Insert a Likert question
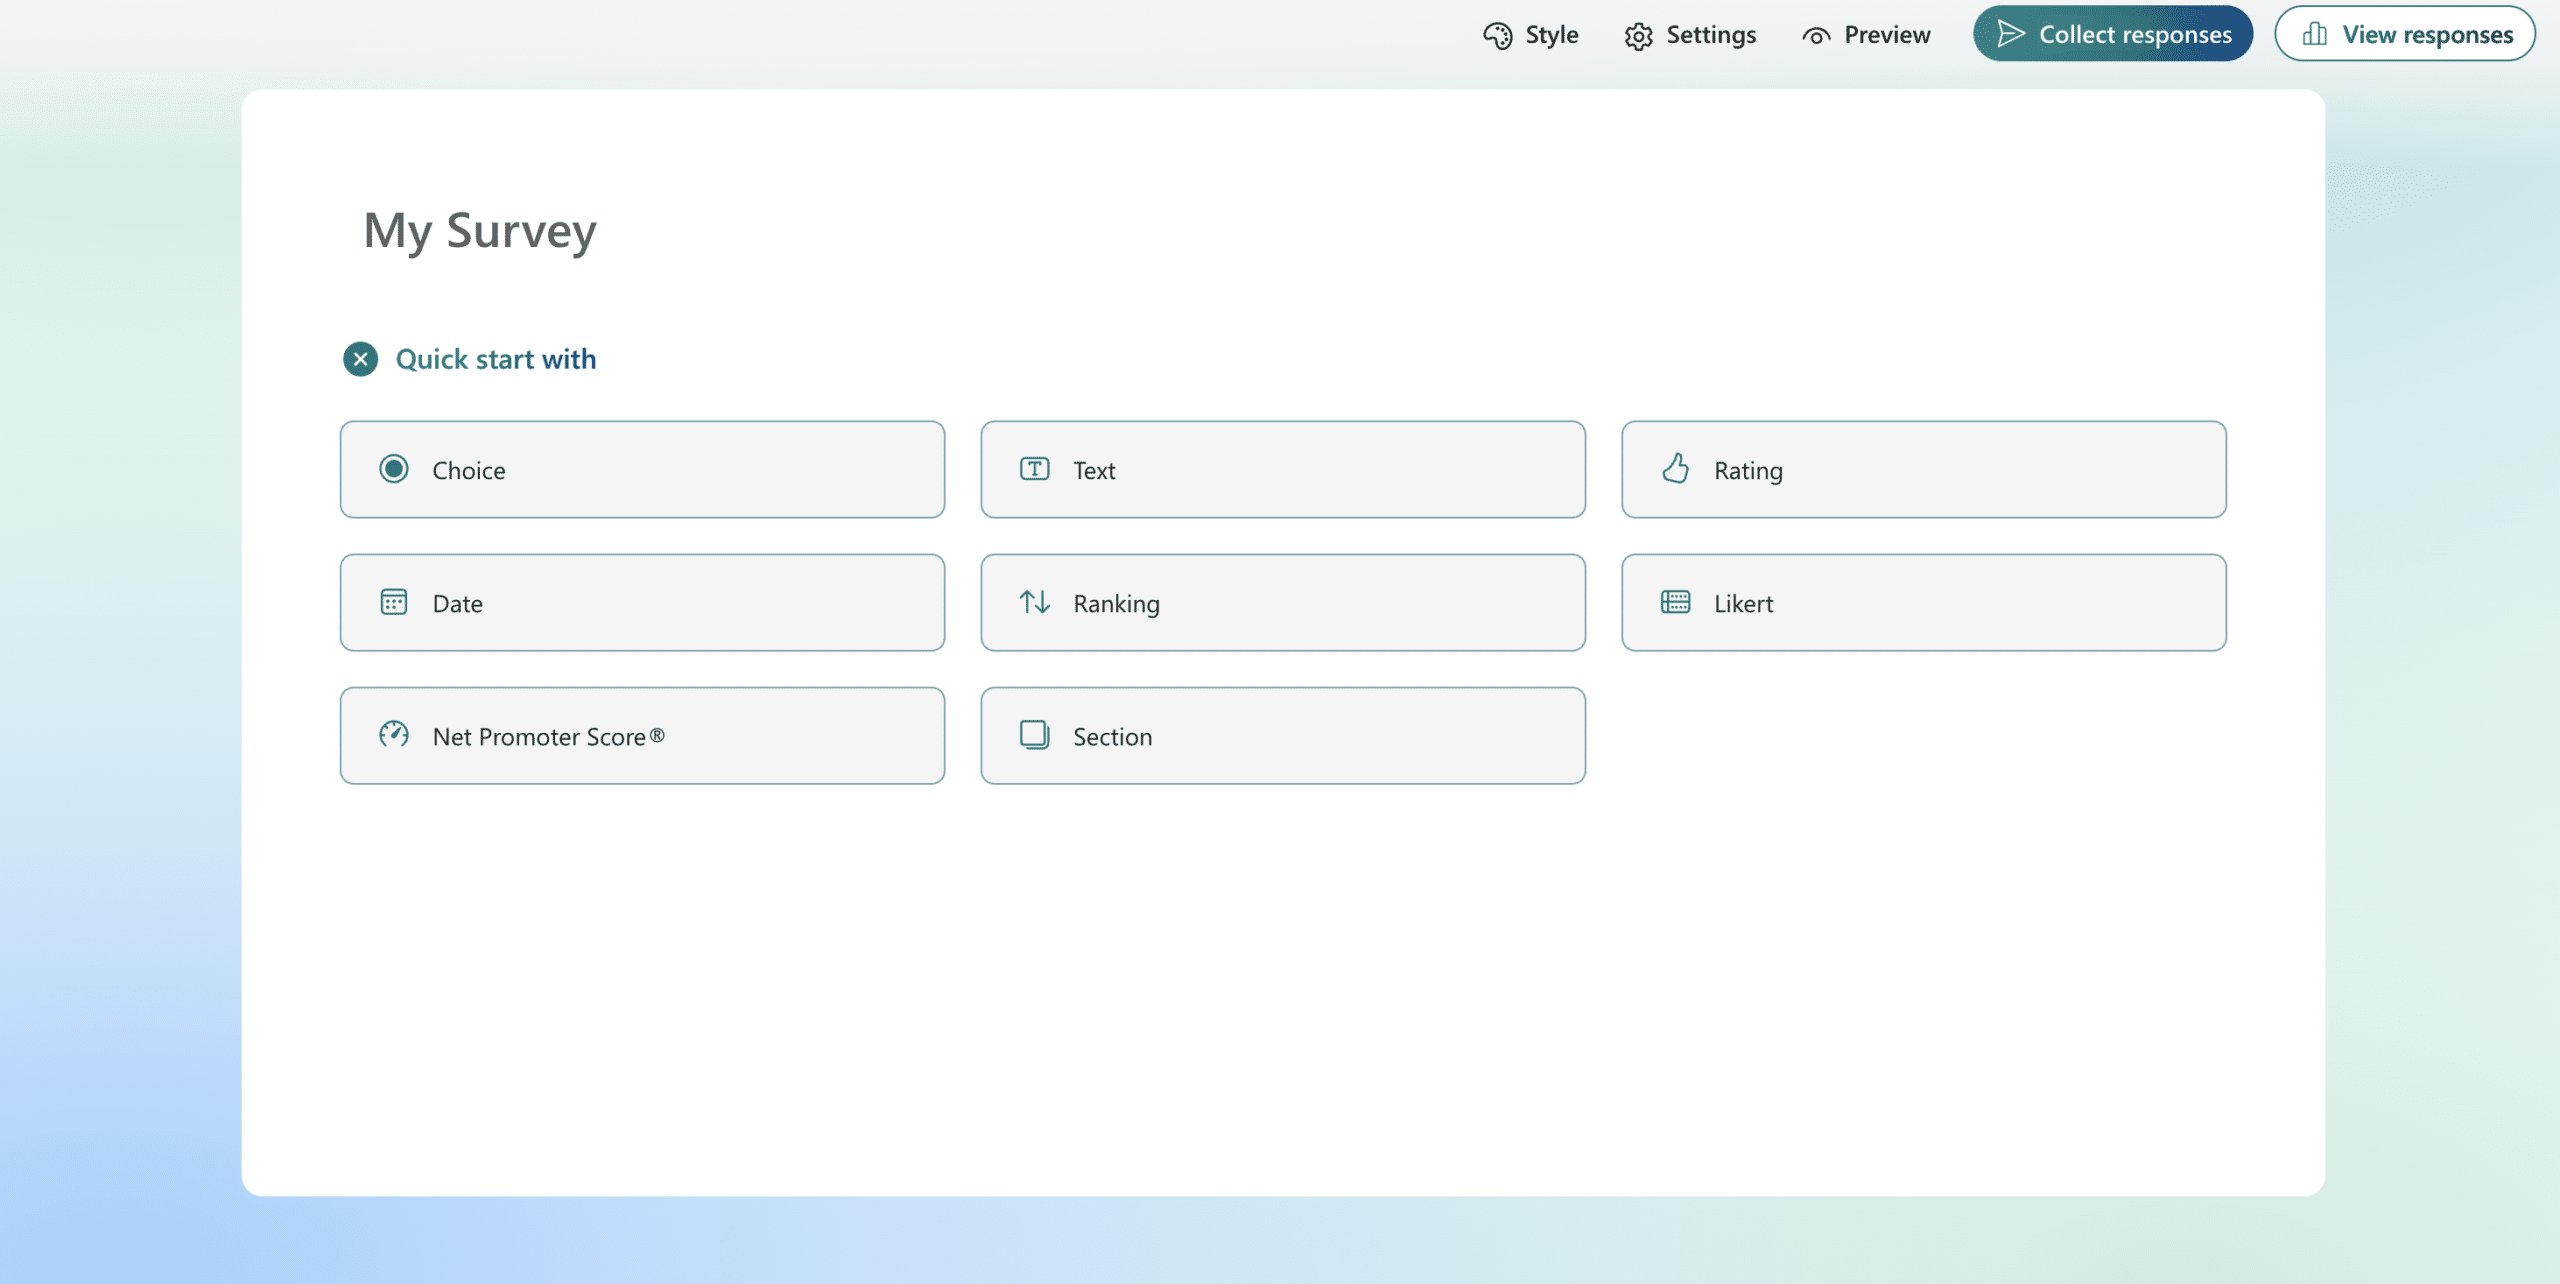The height and width of the screenshot is (1284, 2560). click(x=1922, y=602)
